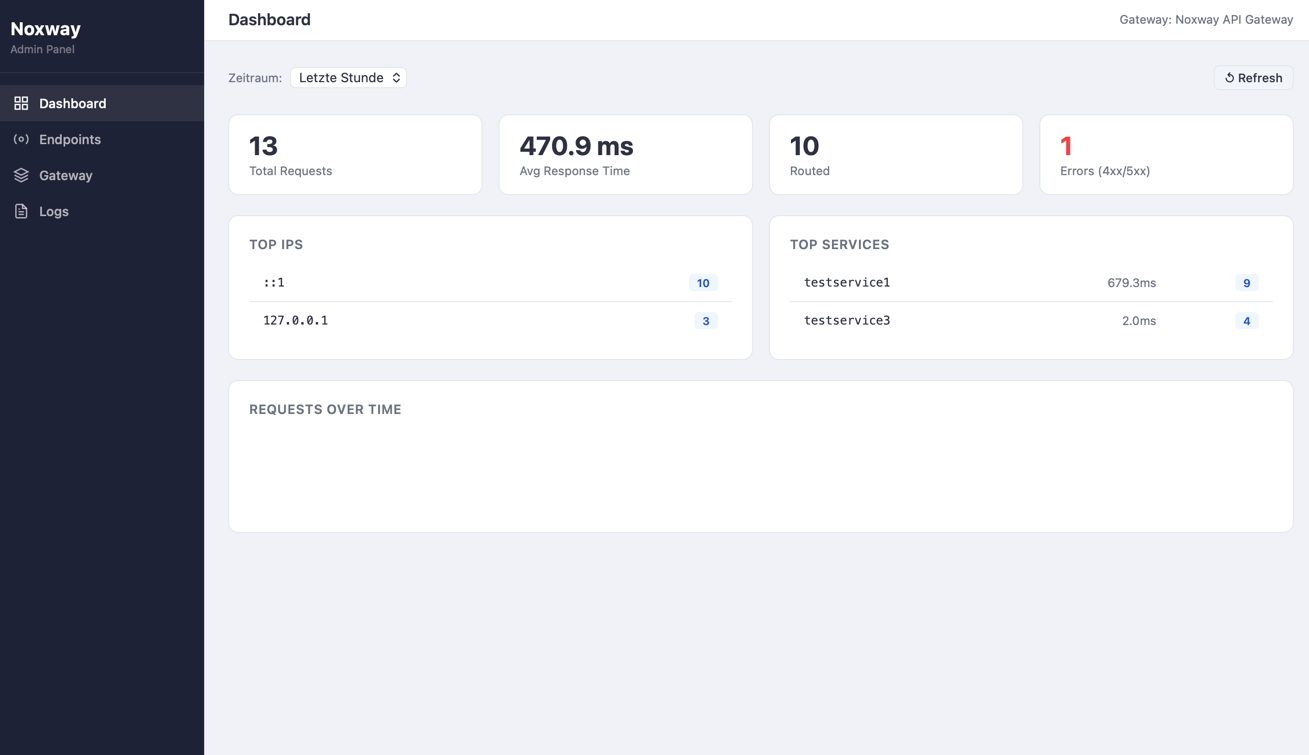The image size is (1309, 755).
Task: Click the badge 4 for testservice3
Action: tap(1246, 321)
